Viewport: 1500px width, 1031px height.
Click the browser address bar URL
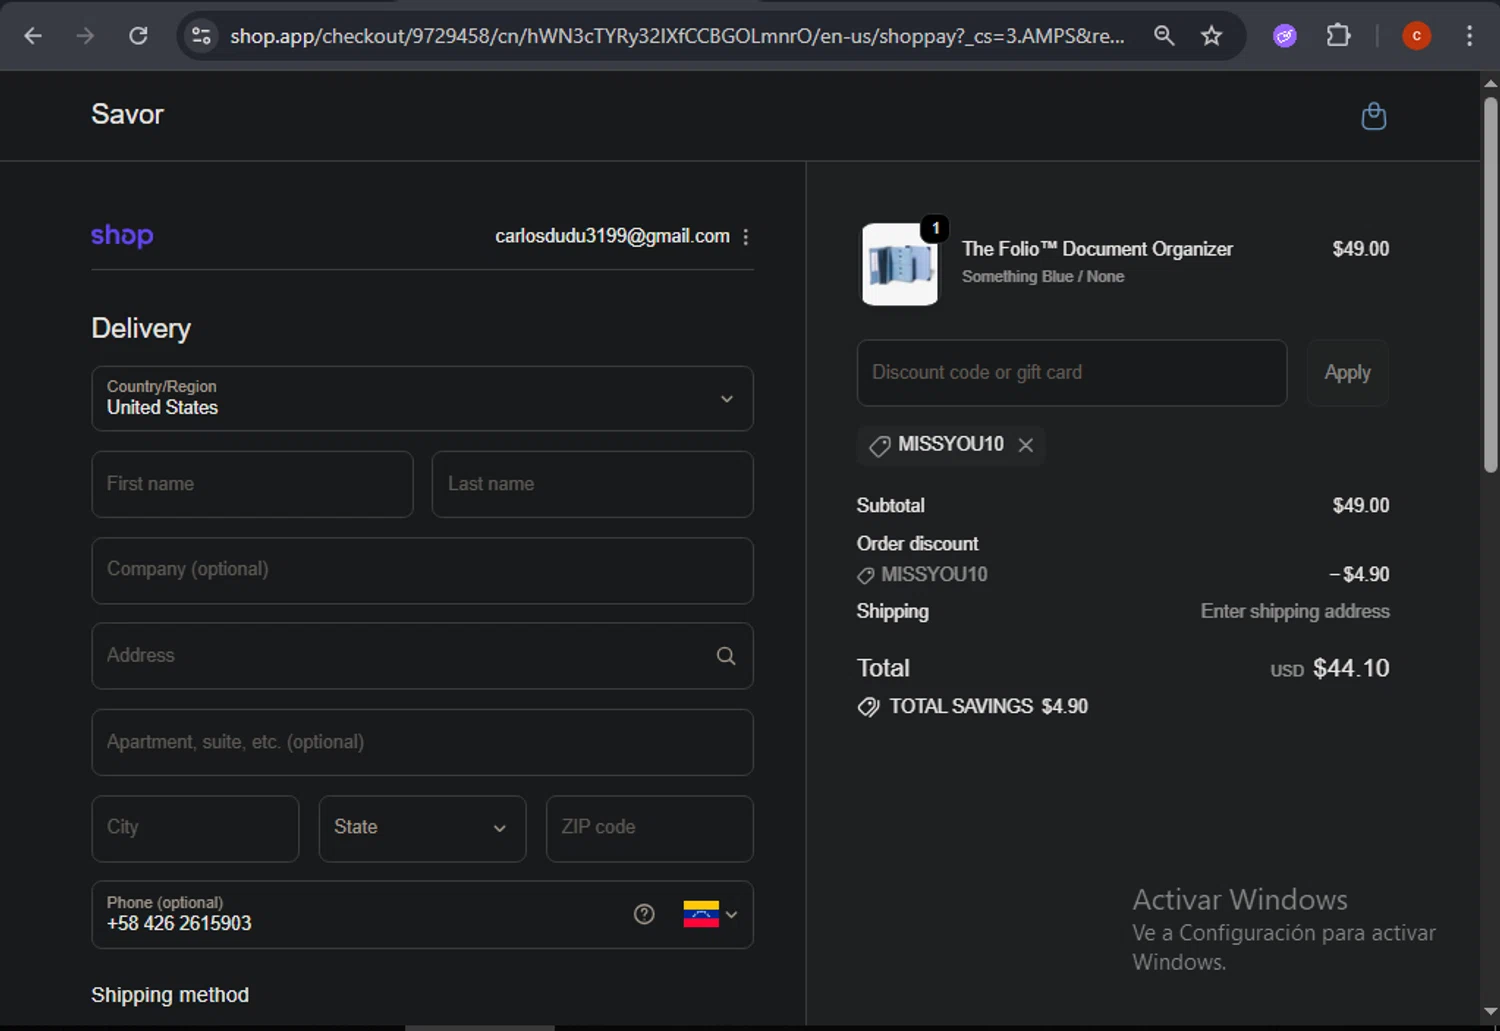(677, 36)
